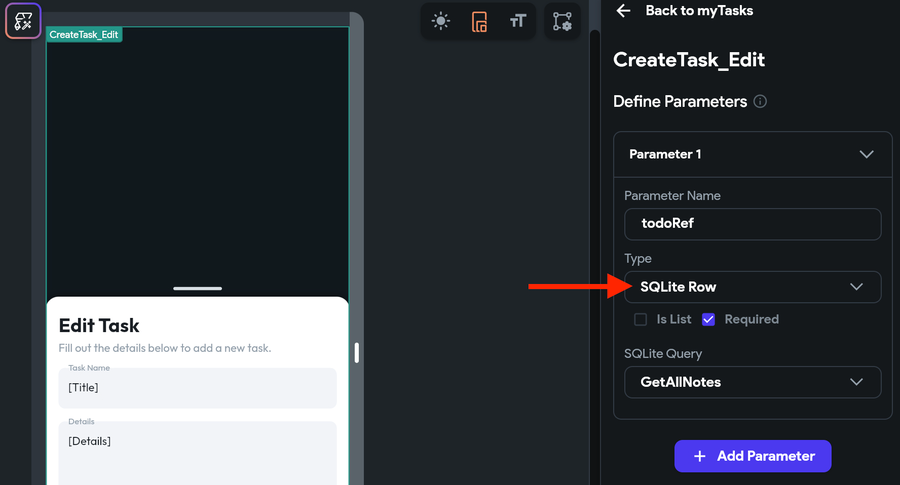Open device preview size icon
The height and width of the screenshot is (485, 900).
[479, 22]
